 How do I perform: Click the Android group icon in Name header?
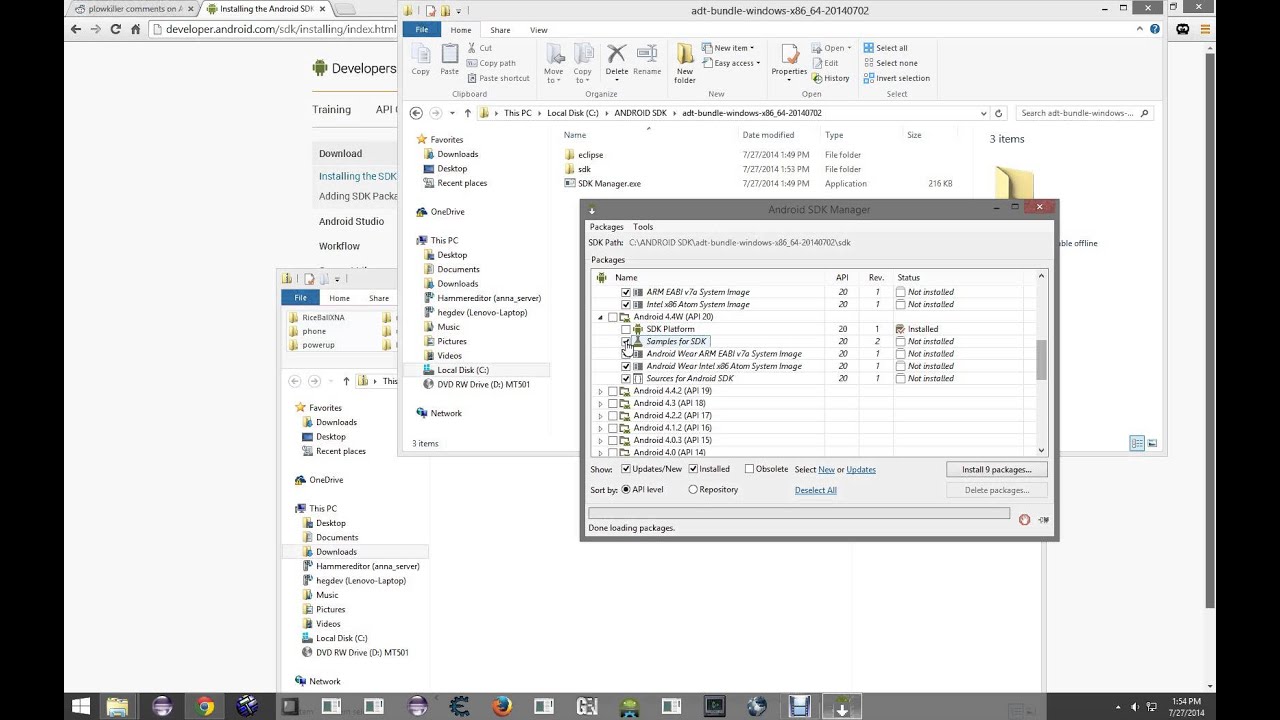tap(600, 277)
